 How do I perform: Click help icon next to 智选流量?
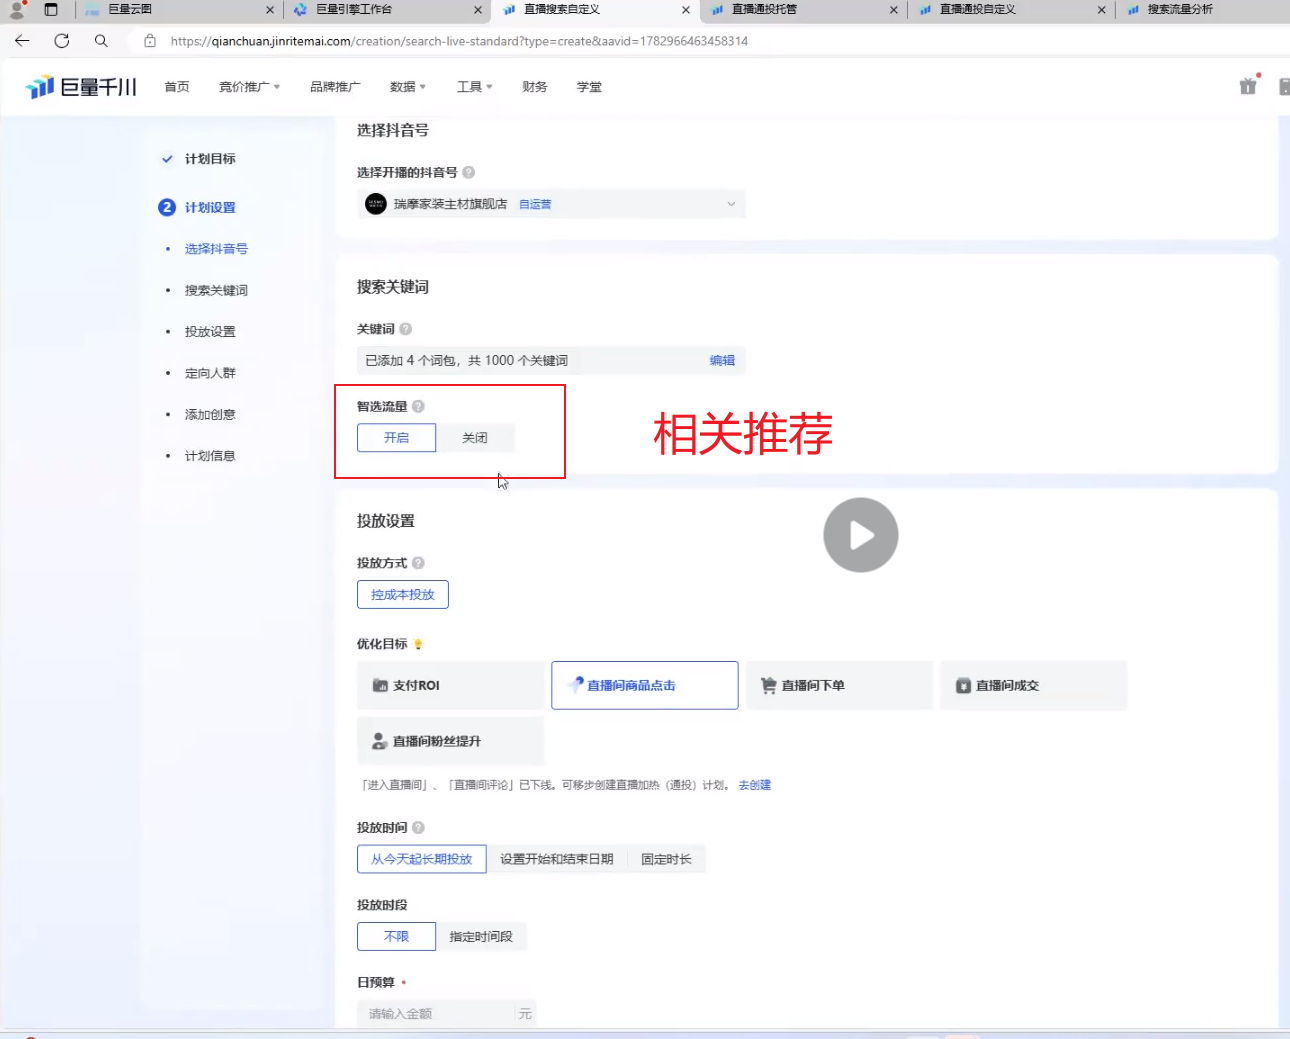(418, 406)
